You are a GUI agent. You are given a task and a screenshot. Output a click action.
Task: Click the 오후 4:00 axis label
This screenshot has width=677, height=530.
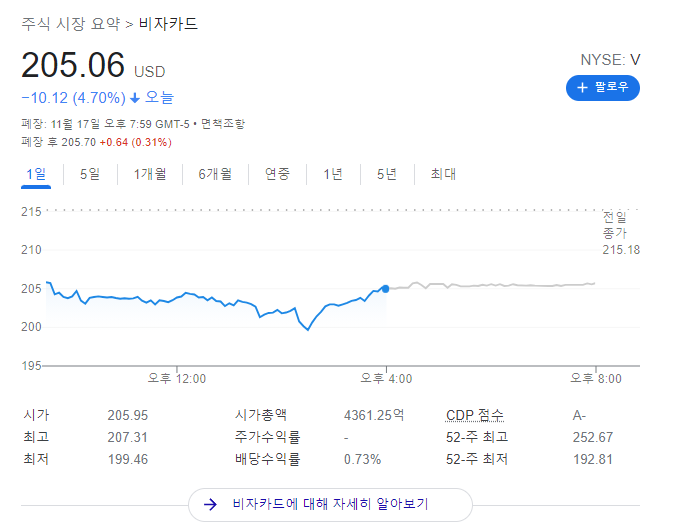click(x=386, y=379)
